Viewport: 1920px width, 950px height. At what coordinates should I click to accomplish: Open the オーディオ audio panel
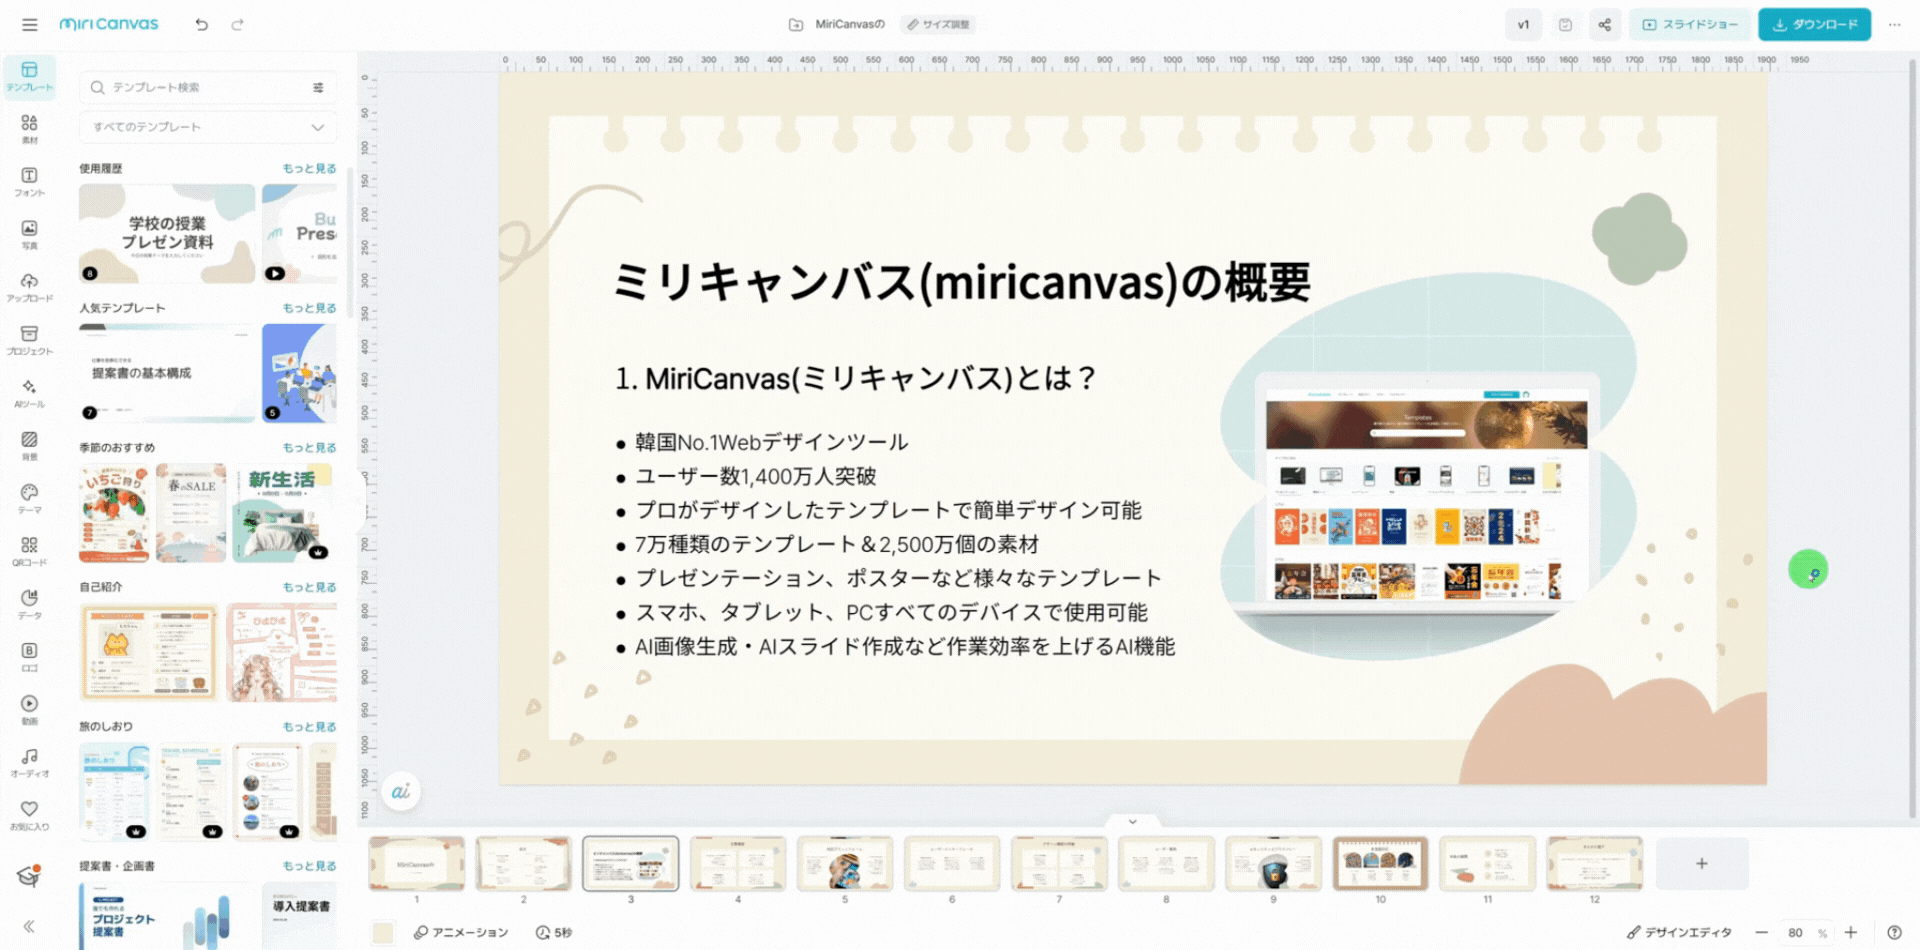point(29,763)
